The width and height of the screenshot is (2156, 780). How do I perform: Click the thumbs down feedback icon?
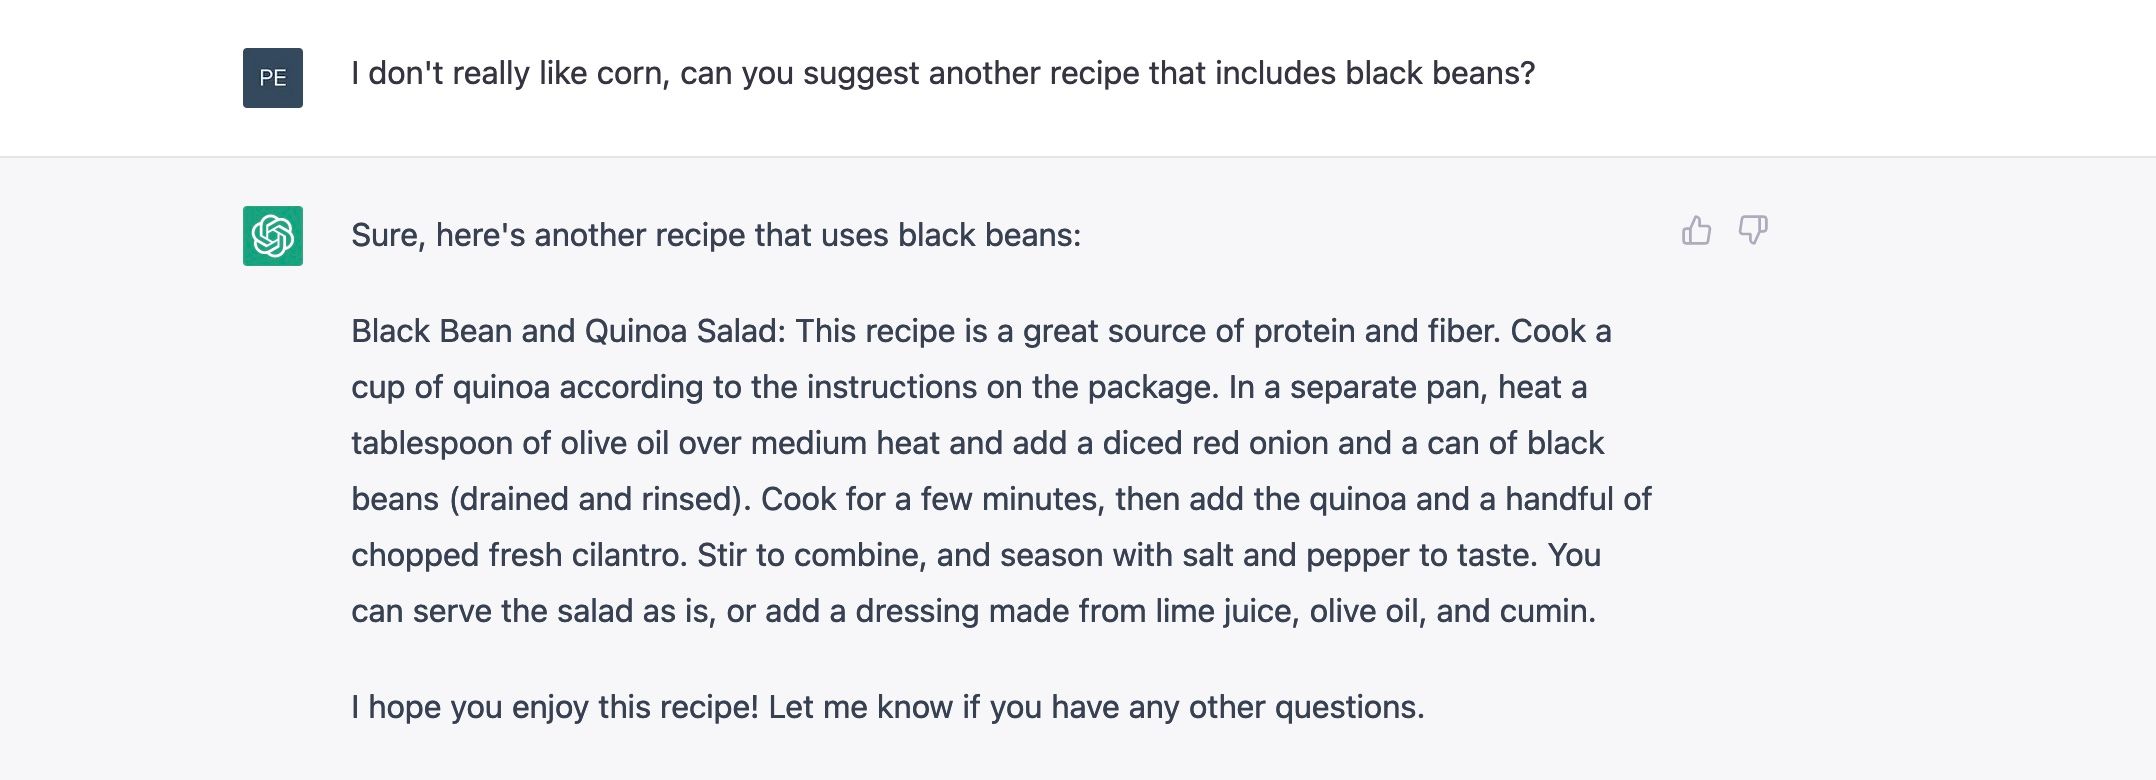1753,231
